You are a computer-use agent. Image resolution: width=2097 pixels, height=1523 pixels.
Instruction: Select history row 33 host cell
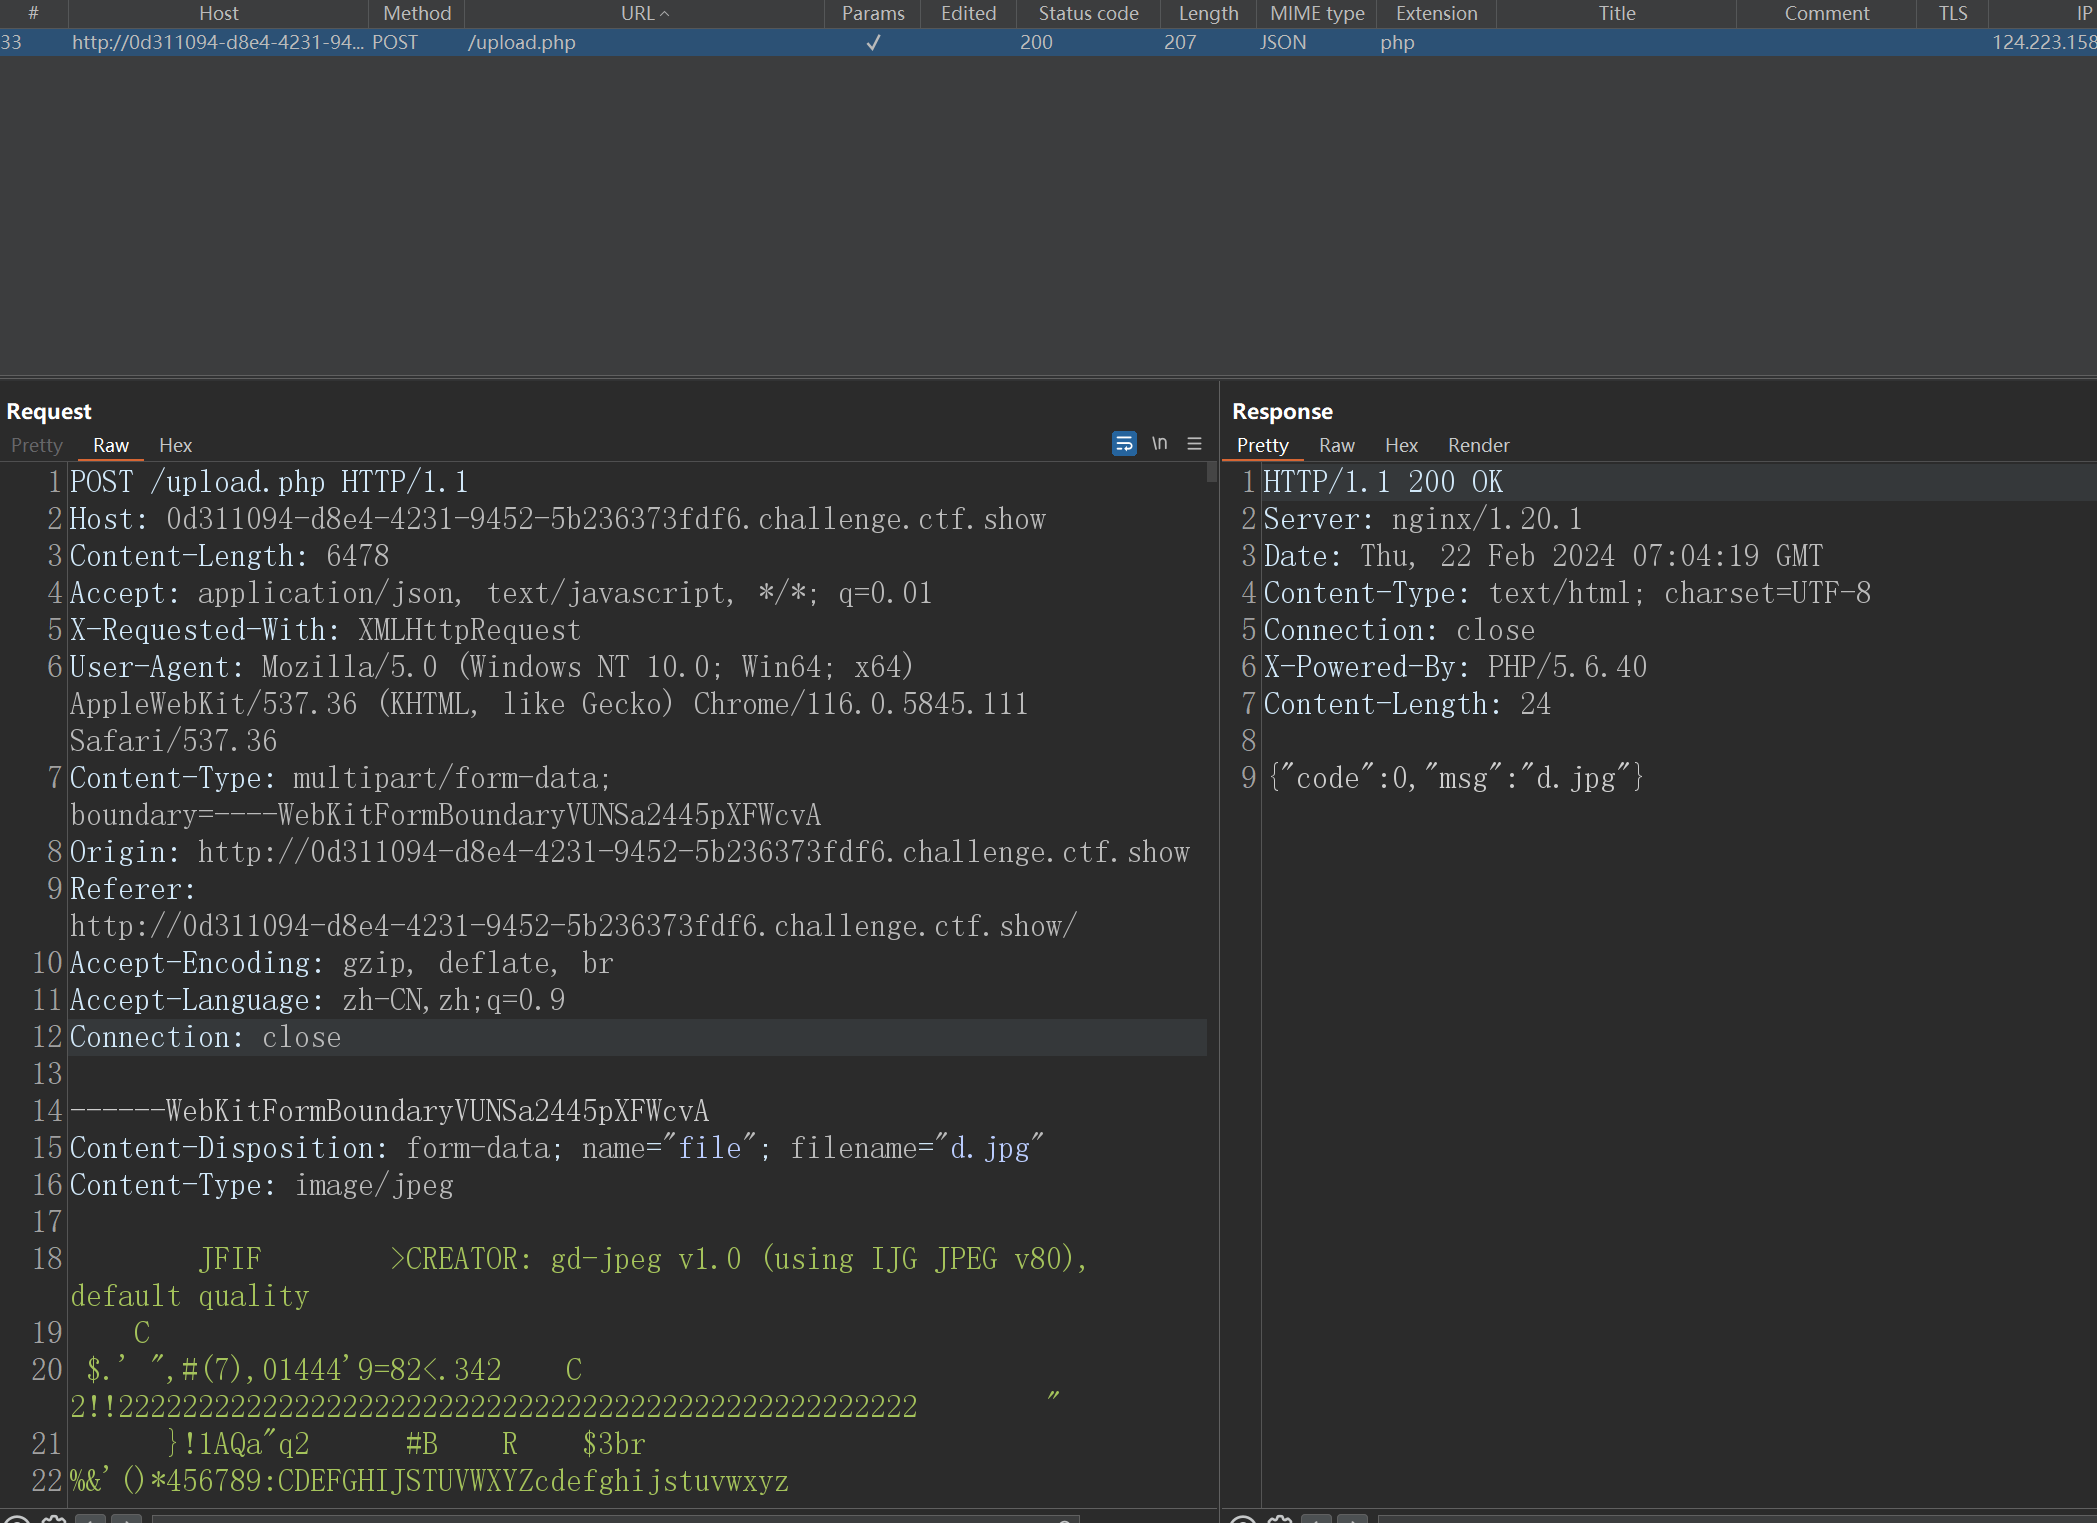pos(218,42)
